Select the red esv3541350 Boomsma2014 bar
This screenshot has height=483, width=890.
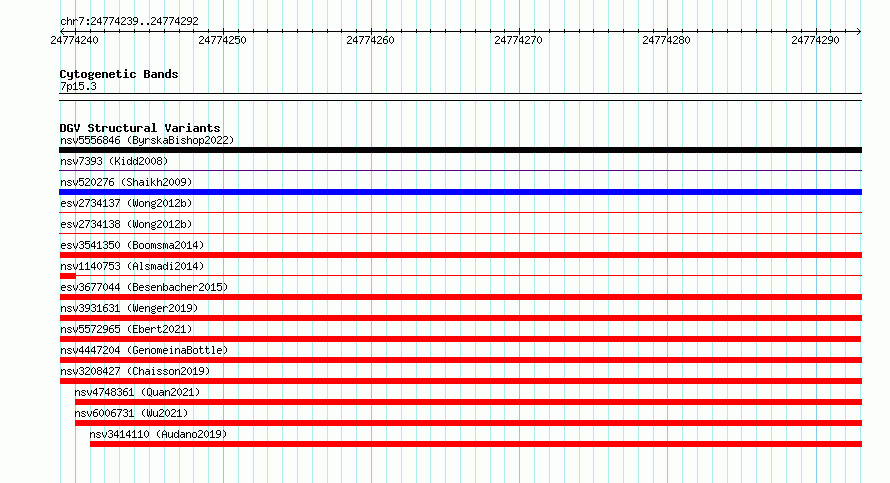tap(460, 255)
